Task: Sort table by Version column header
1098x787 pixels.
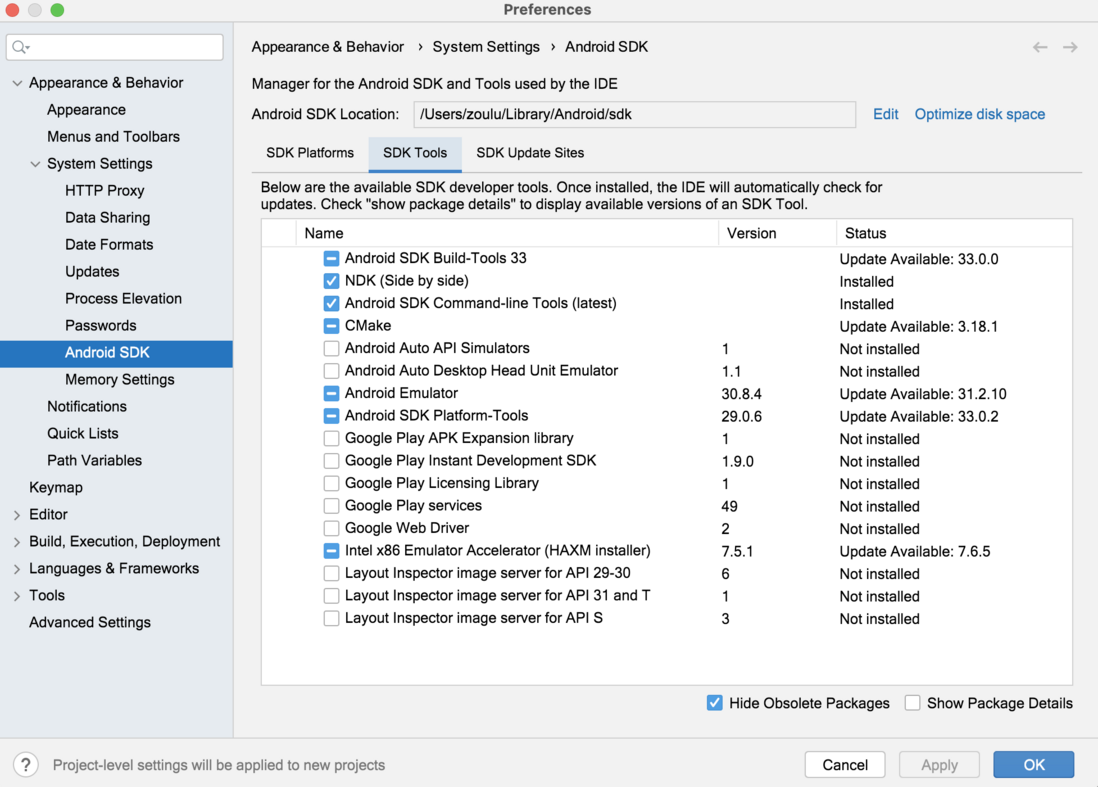Action: point(777,233)
